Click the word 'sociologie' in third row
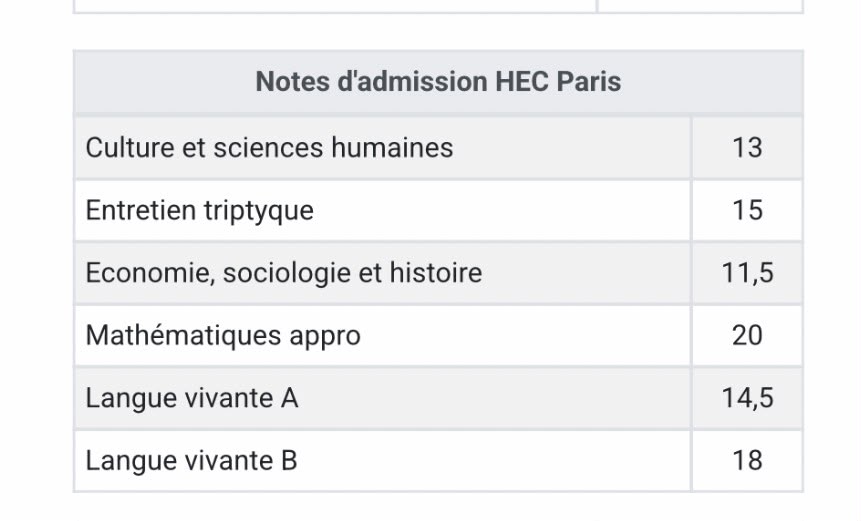The image size is (861, 521). tap(286, 273)
